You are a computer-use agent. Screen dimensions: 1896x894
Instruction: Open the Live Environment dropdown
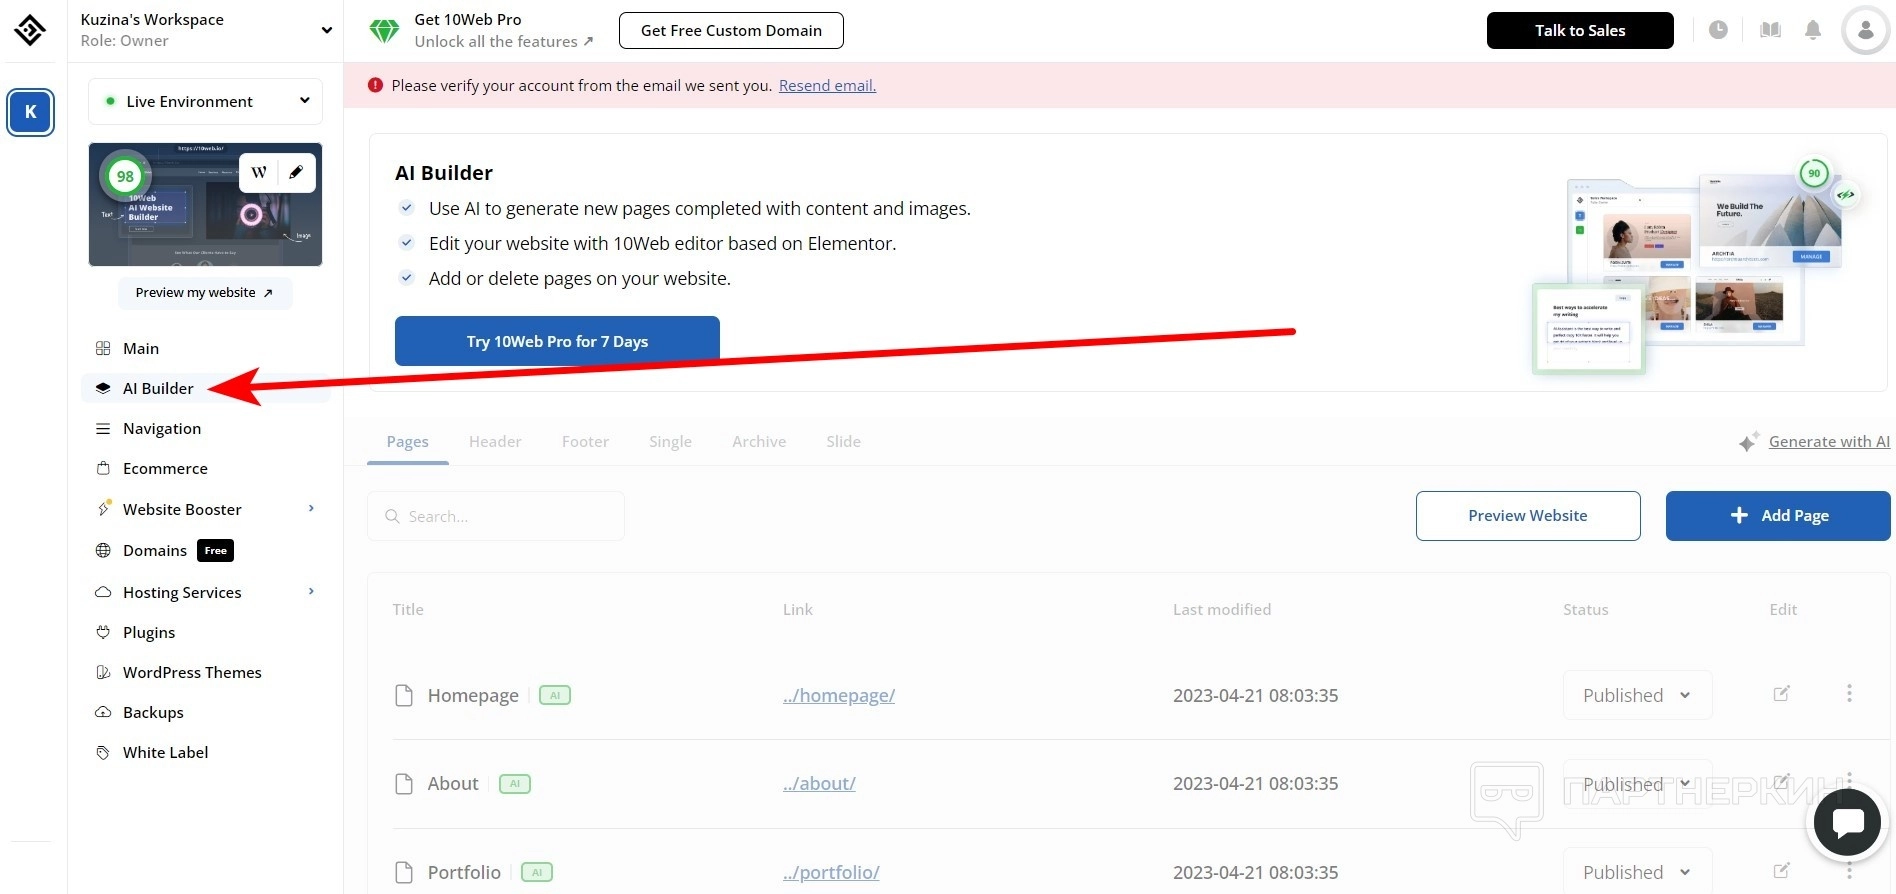(206, 101)
